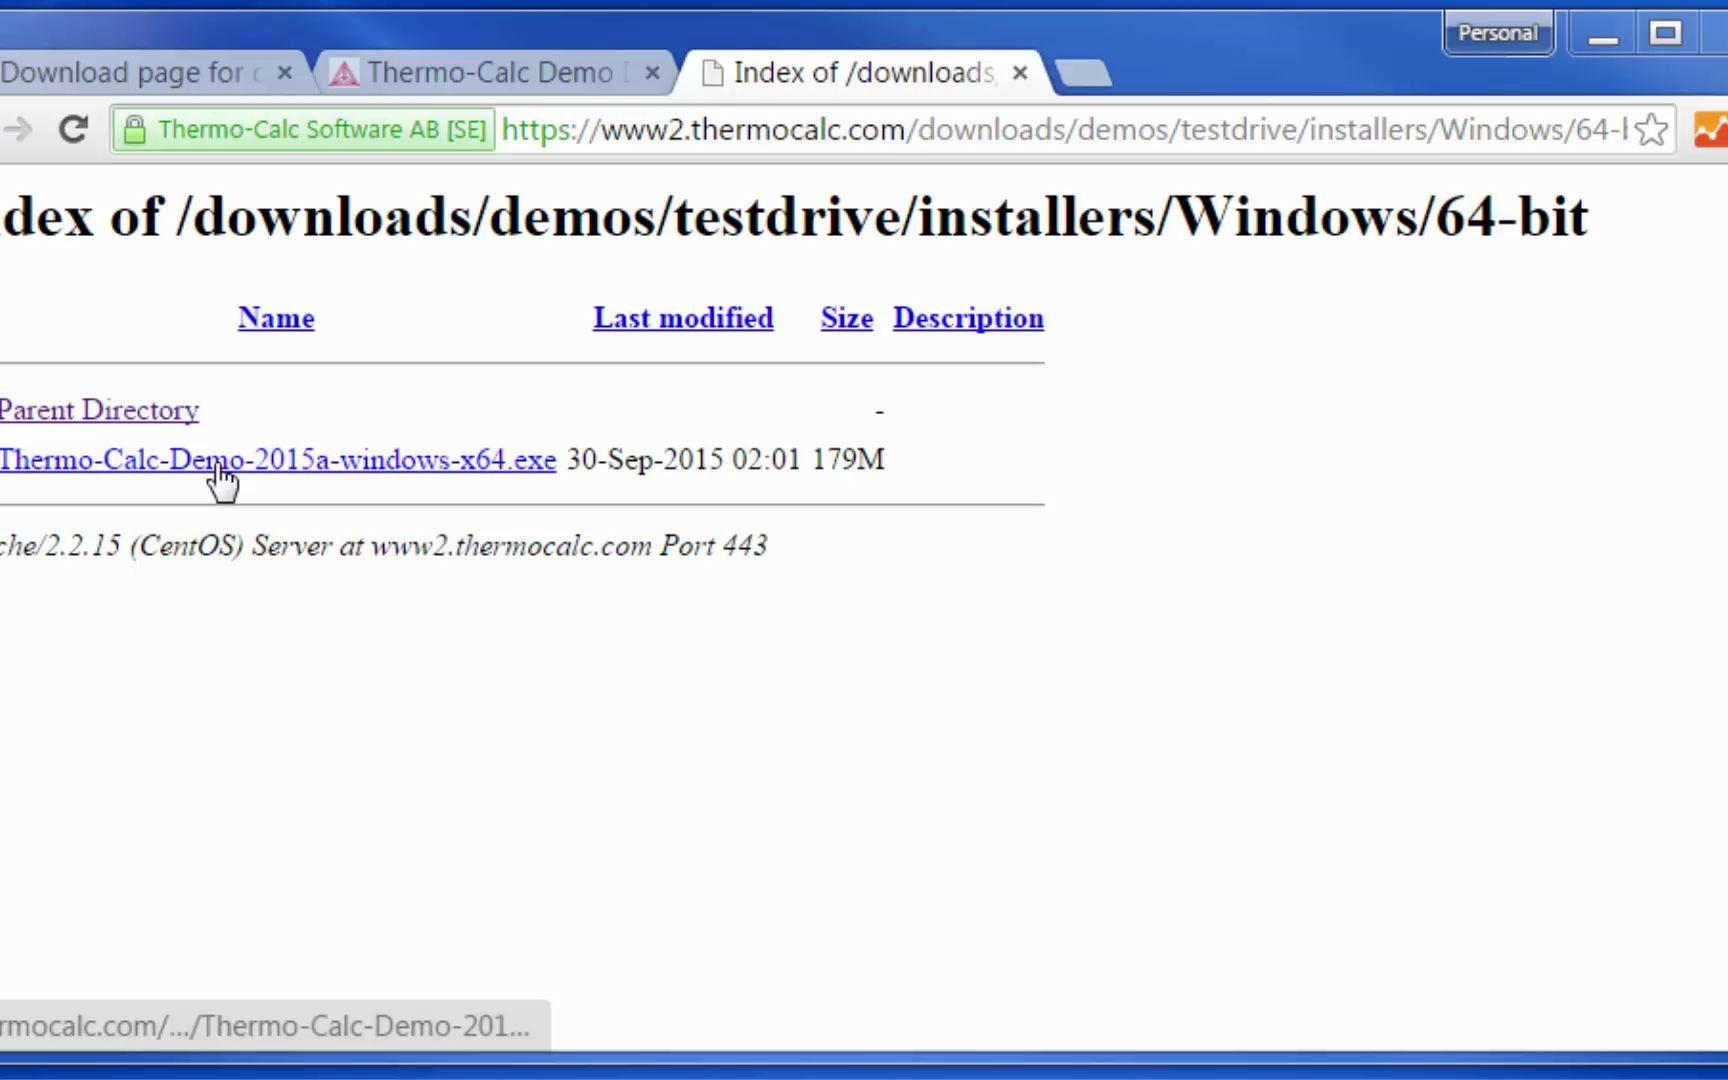Open the Parent Directory link
This screenshot has height=1080, width=1728.
(x=99, y=410)
